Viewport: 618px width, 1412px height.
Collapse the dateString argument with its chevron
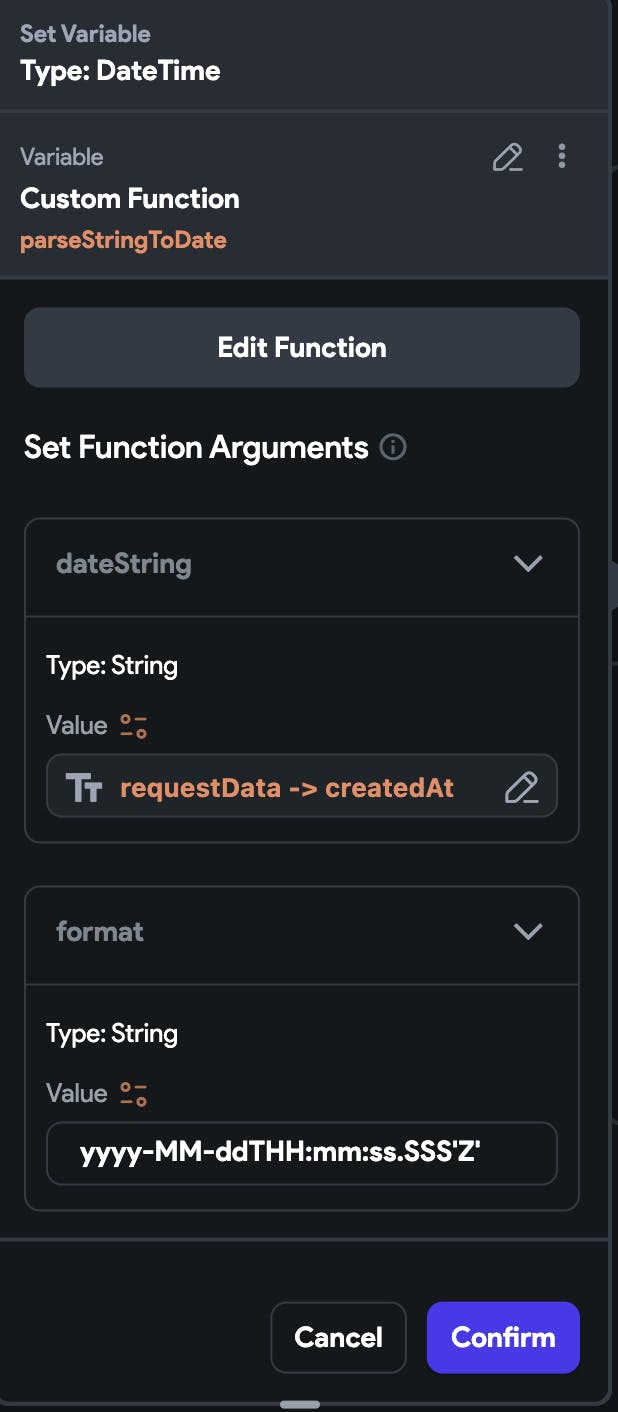[x=527, y=564]
